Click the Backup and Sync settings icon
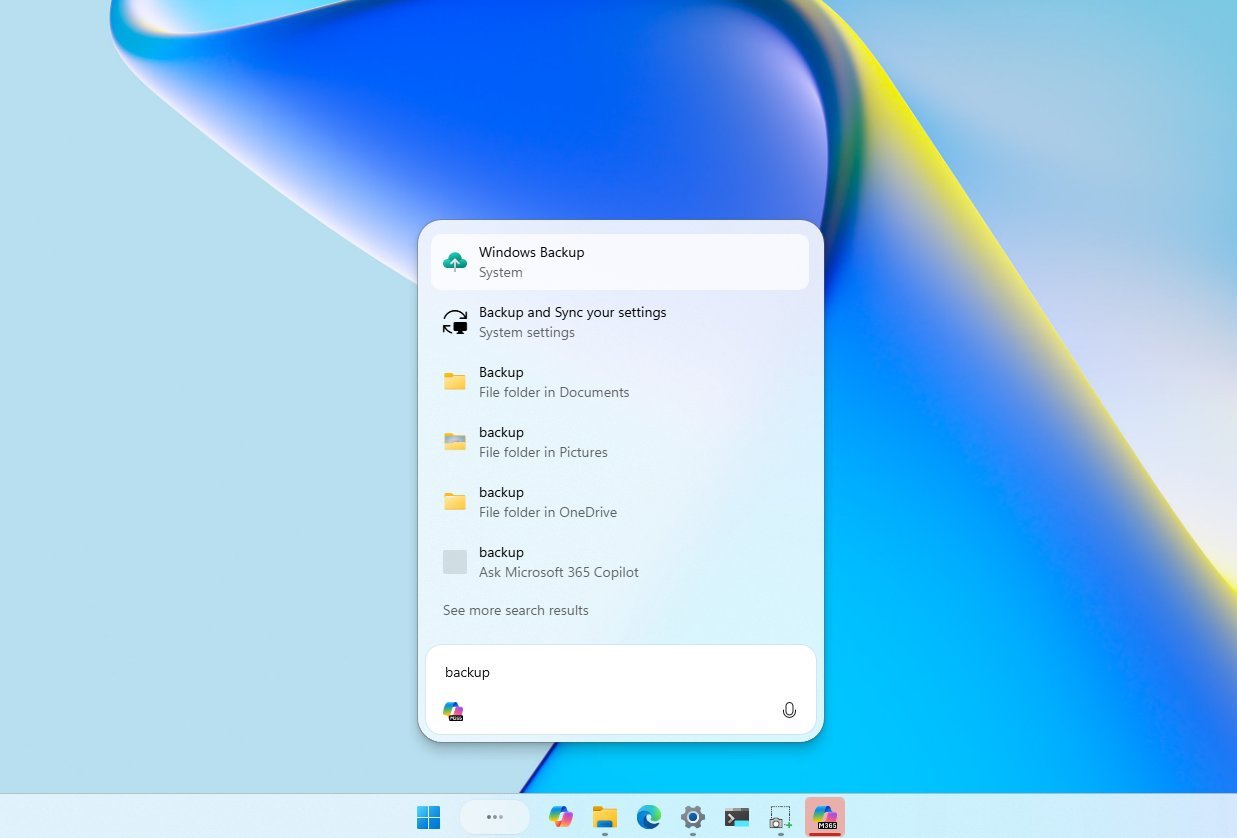Viewport: 1237px width, 838px height. click(x=455, y=321)
